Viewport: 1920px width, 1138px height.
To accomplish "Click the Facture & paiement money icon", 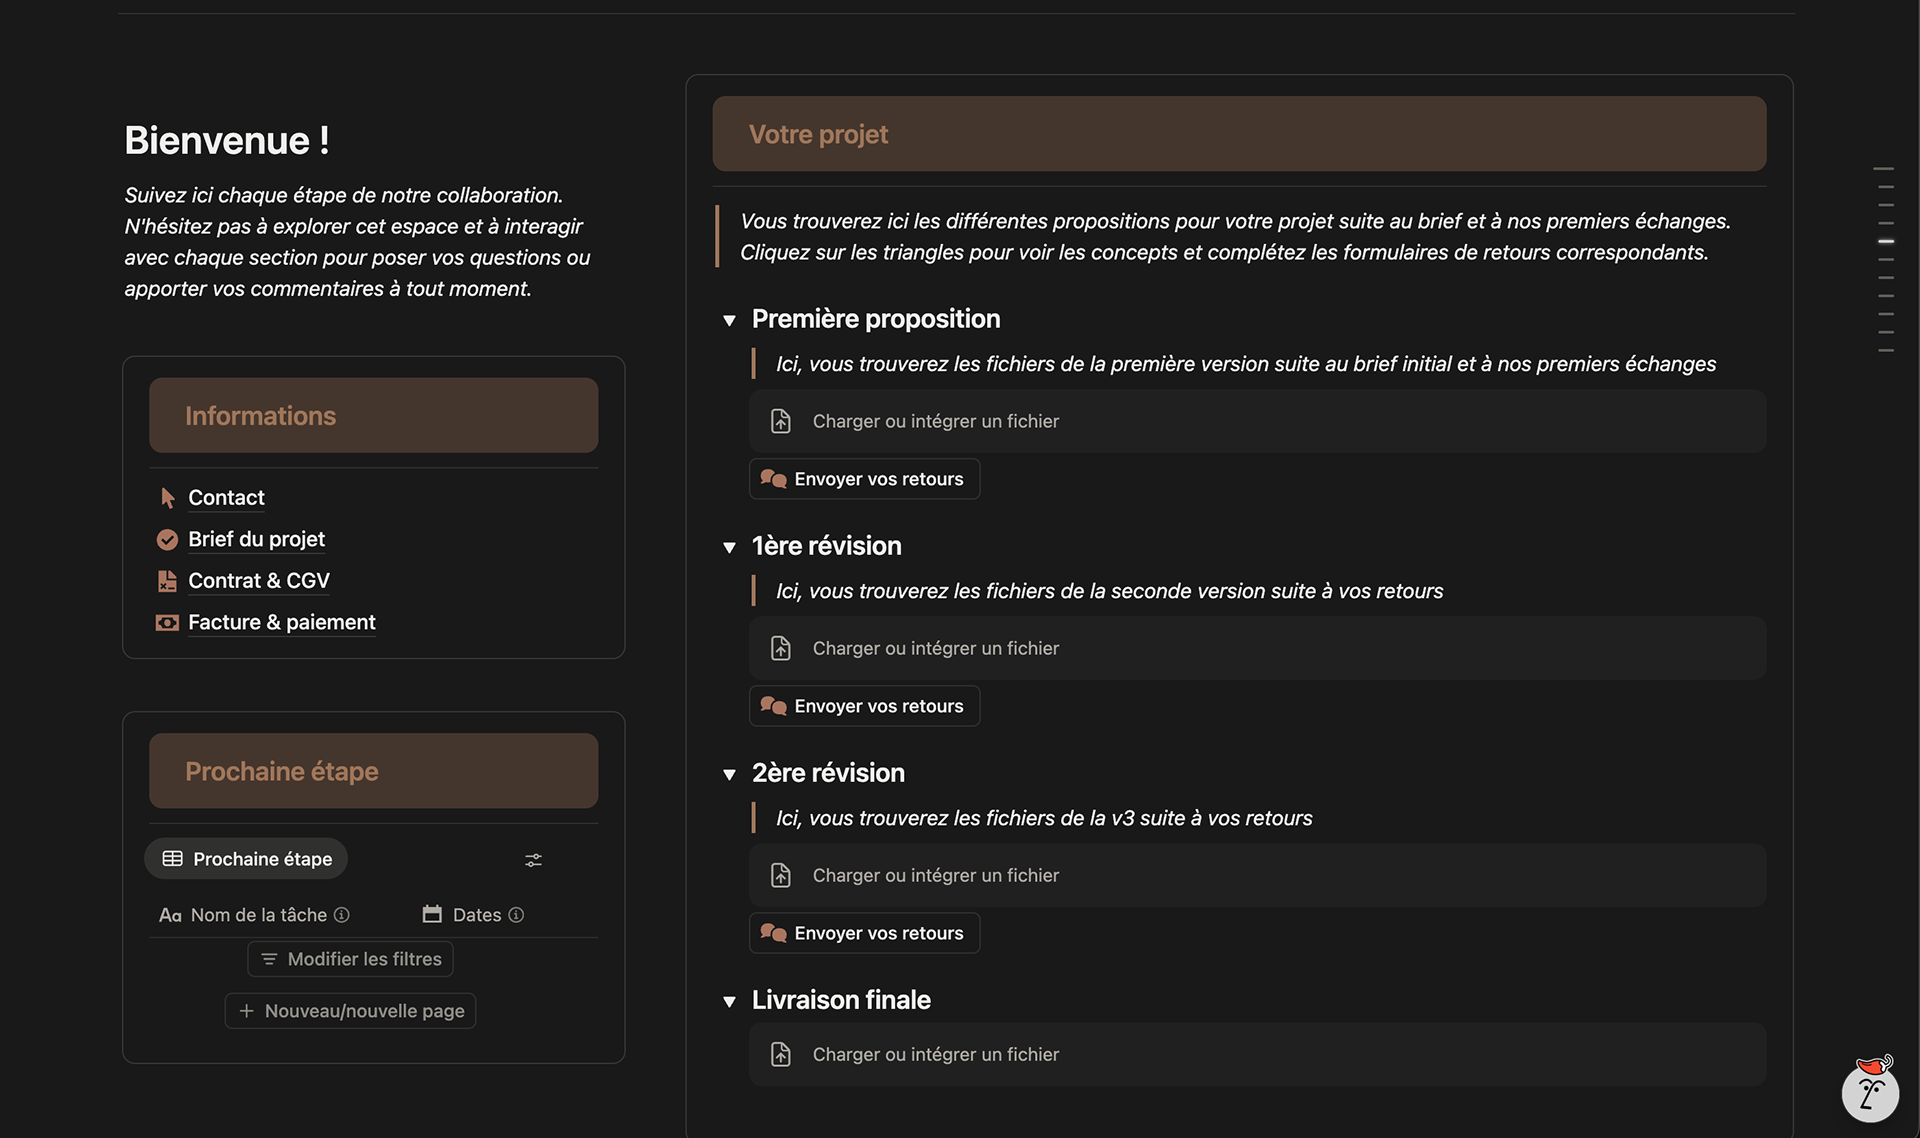I will [167, 623].
